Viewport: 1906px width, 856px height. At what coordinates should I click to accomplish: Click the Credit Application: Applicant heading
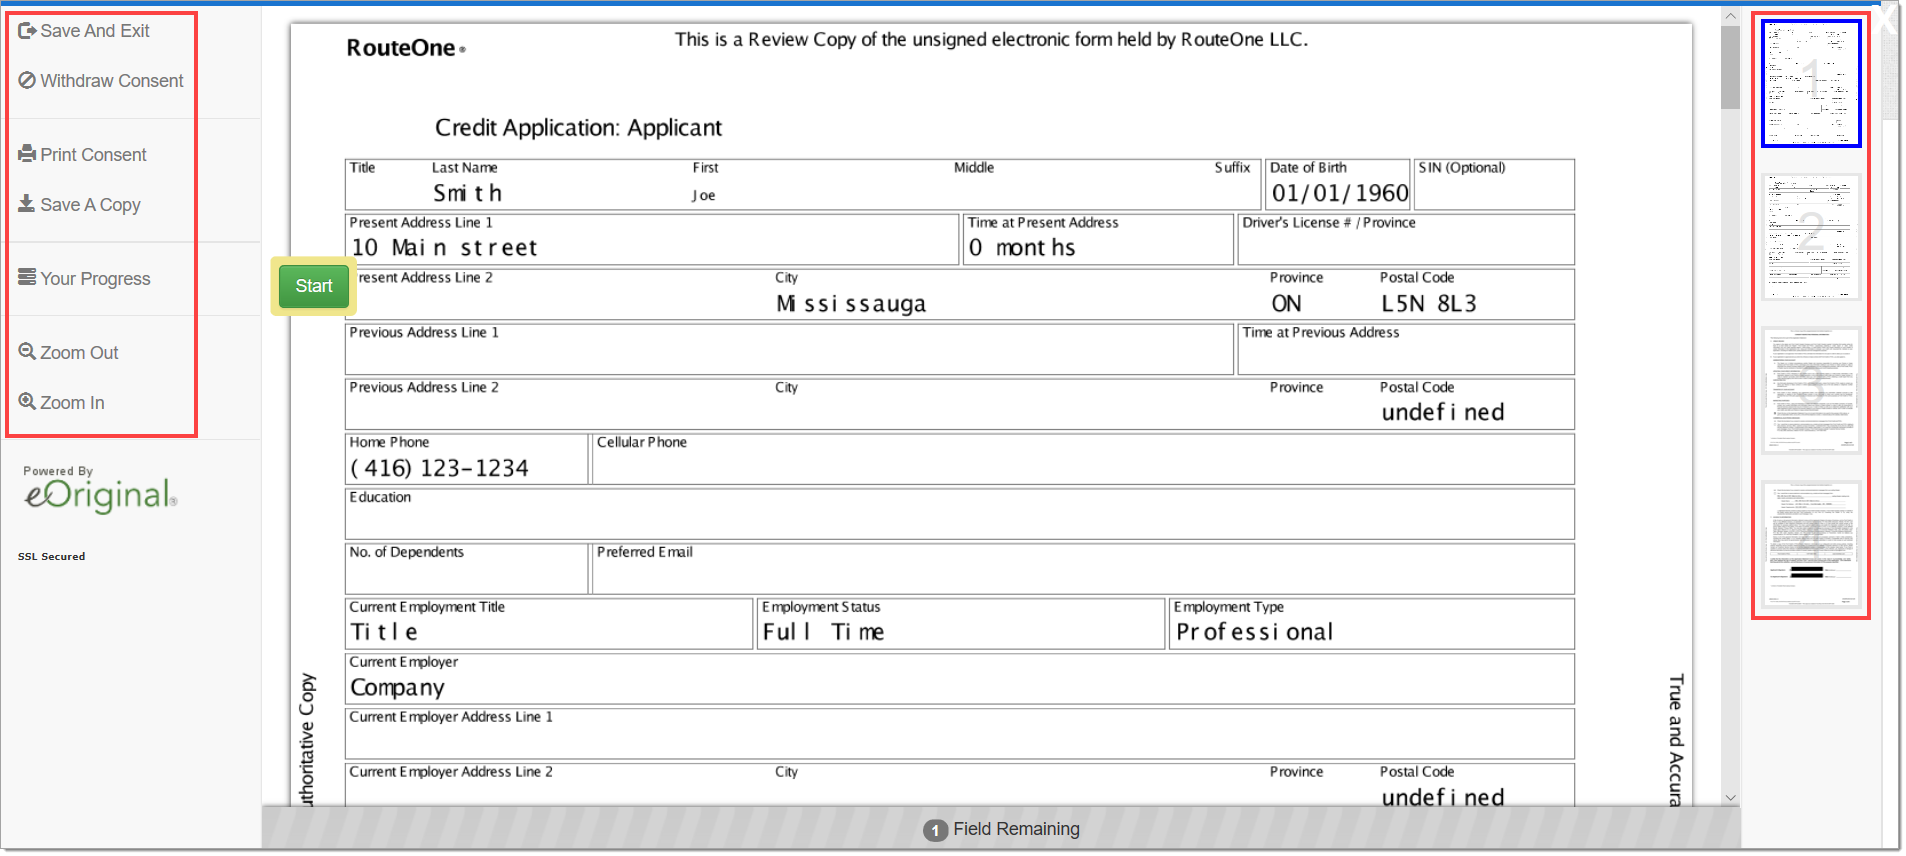tap(578, 128)
